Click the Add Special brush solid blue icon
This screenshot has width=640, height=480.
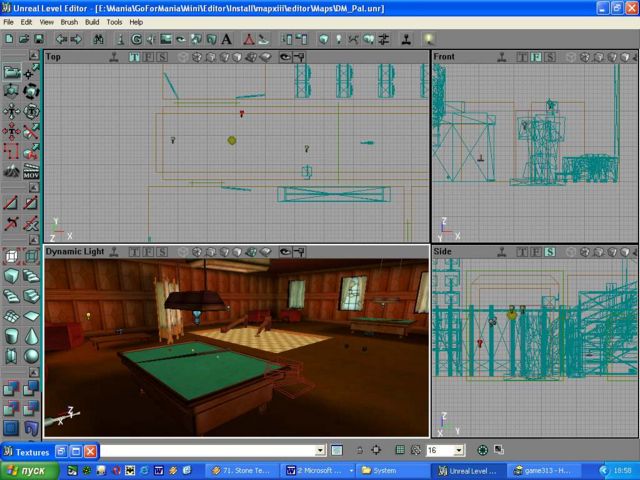click(11, 428)
